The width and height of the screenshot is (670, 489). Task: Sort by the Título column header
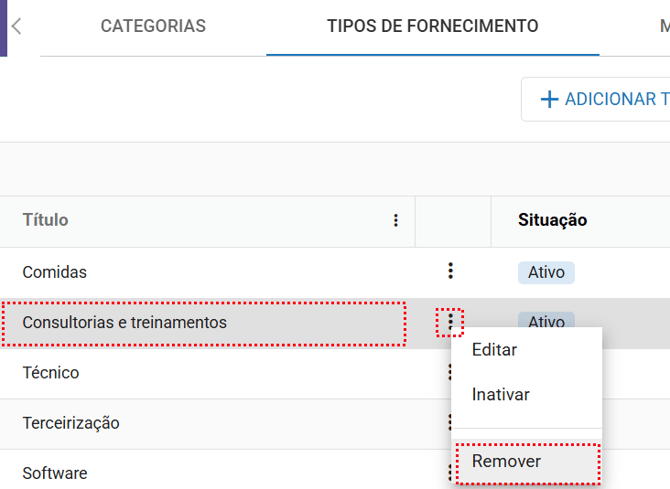tap(46, 220)
